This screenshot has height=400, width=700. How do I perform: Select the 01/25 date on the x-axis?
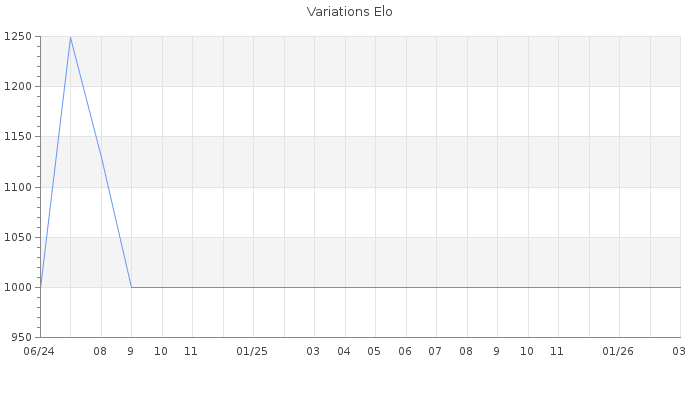pyautogui.click(x=253, y=351)
